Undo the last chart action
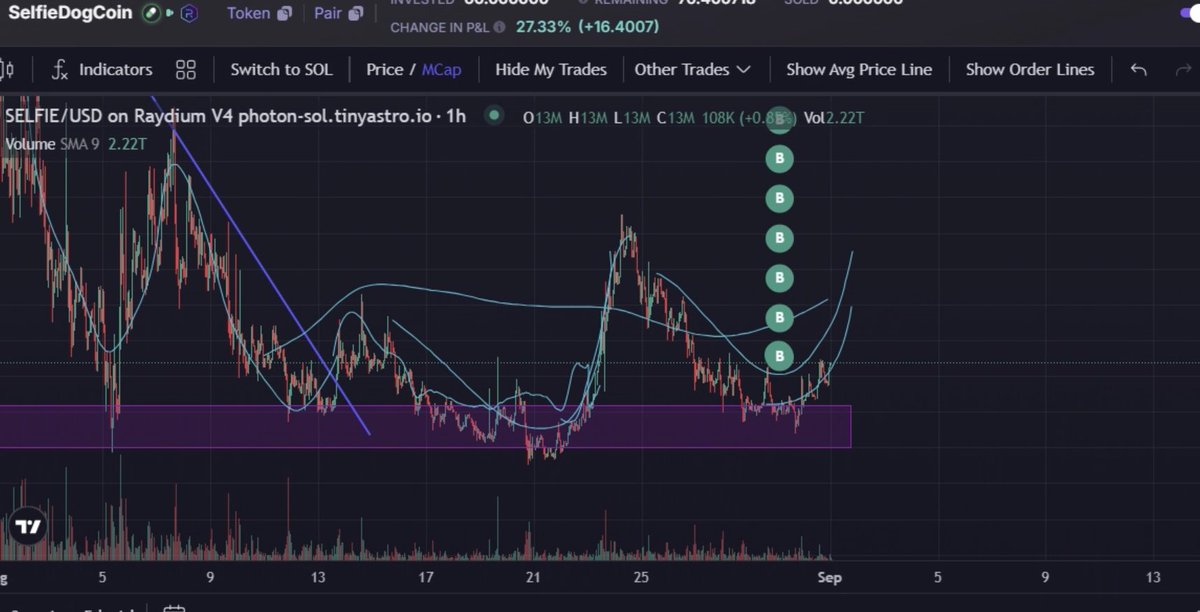Viewport: 1200px width, 612px height. pyautogui.click(x=1138, y=70)
